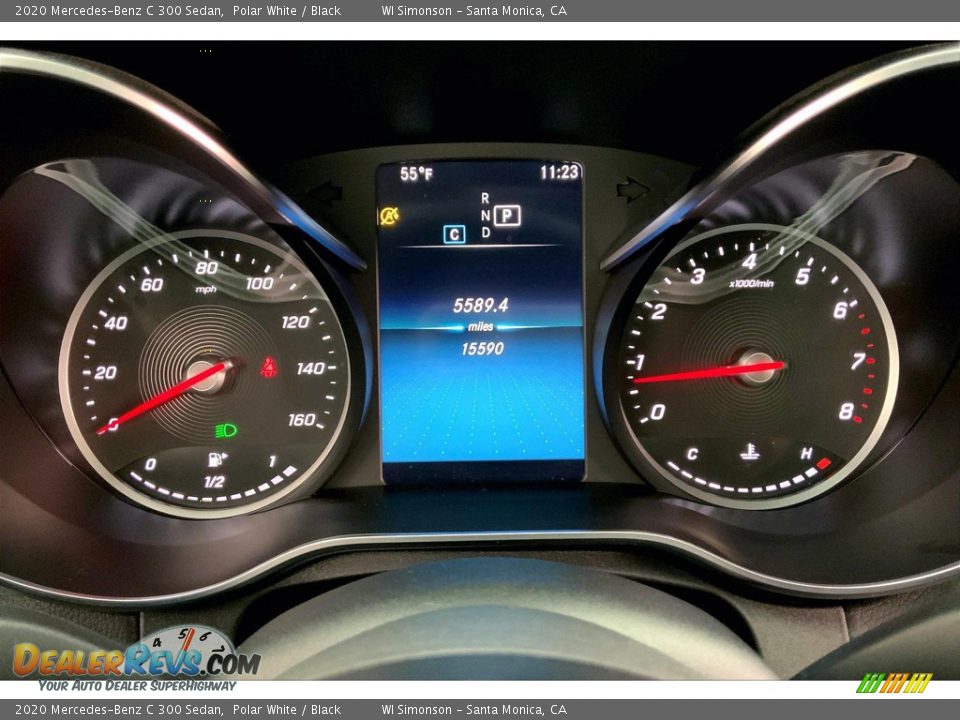Click the top '2020 Mercedes-Benz C 300 Sedan' title

click(118, 10)
